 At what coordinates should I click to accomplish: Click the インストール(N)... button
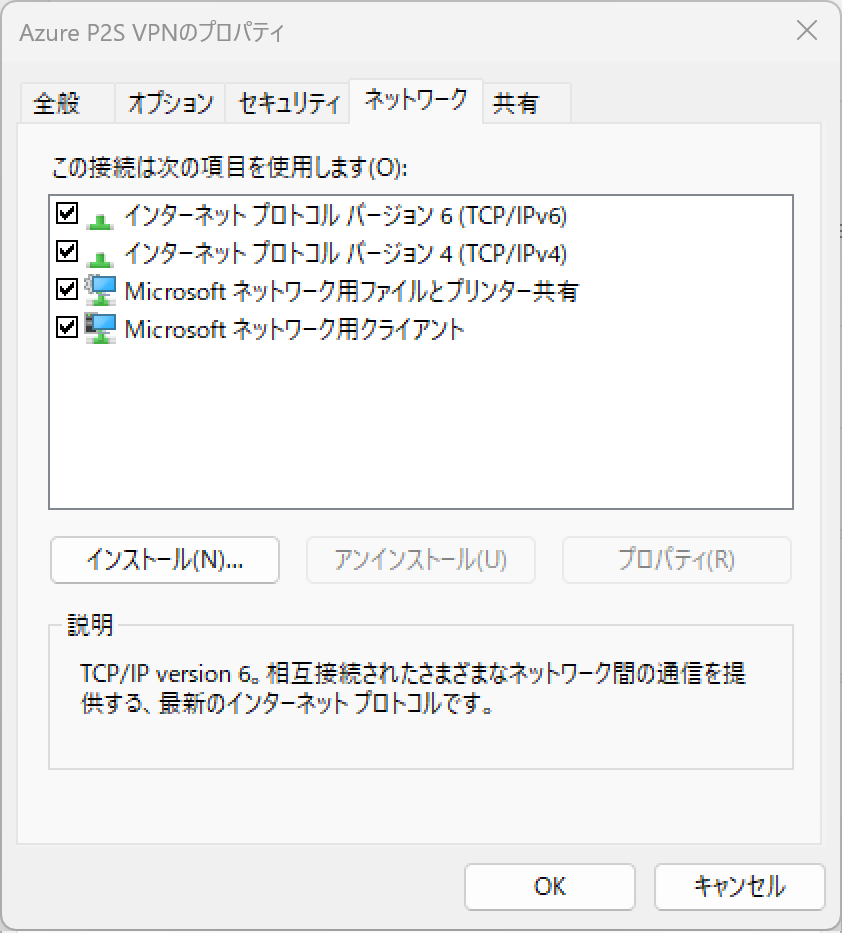click(x=165, y=560)
